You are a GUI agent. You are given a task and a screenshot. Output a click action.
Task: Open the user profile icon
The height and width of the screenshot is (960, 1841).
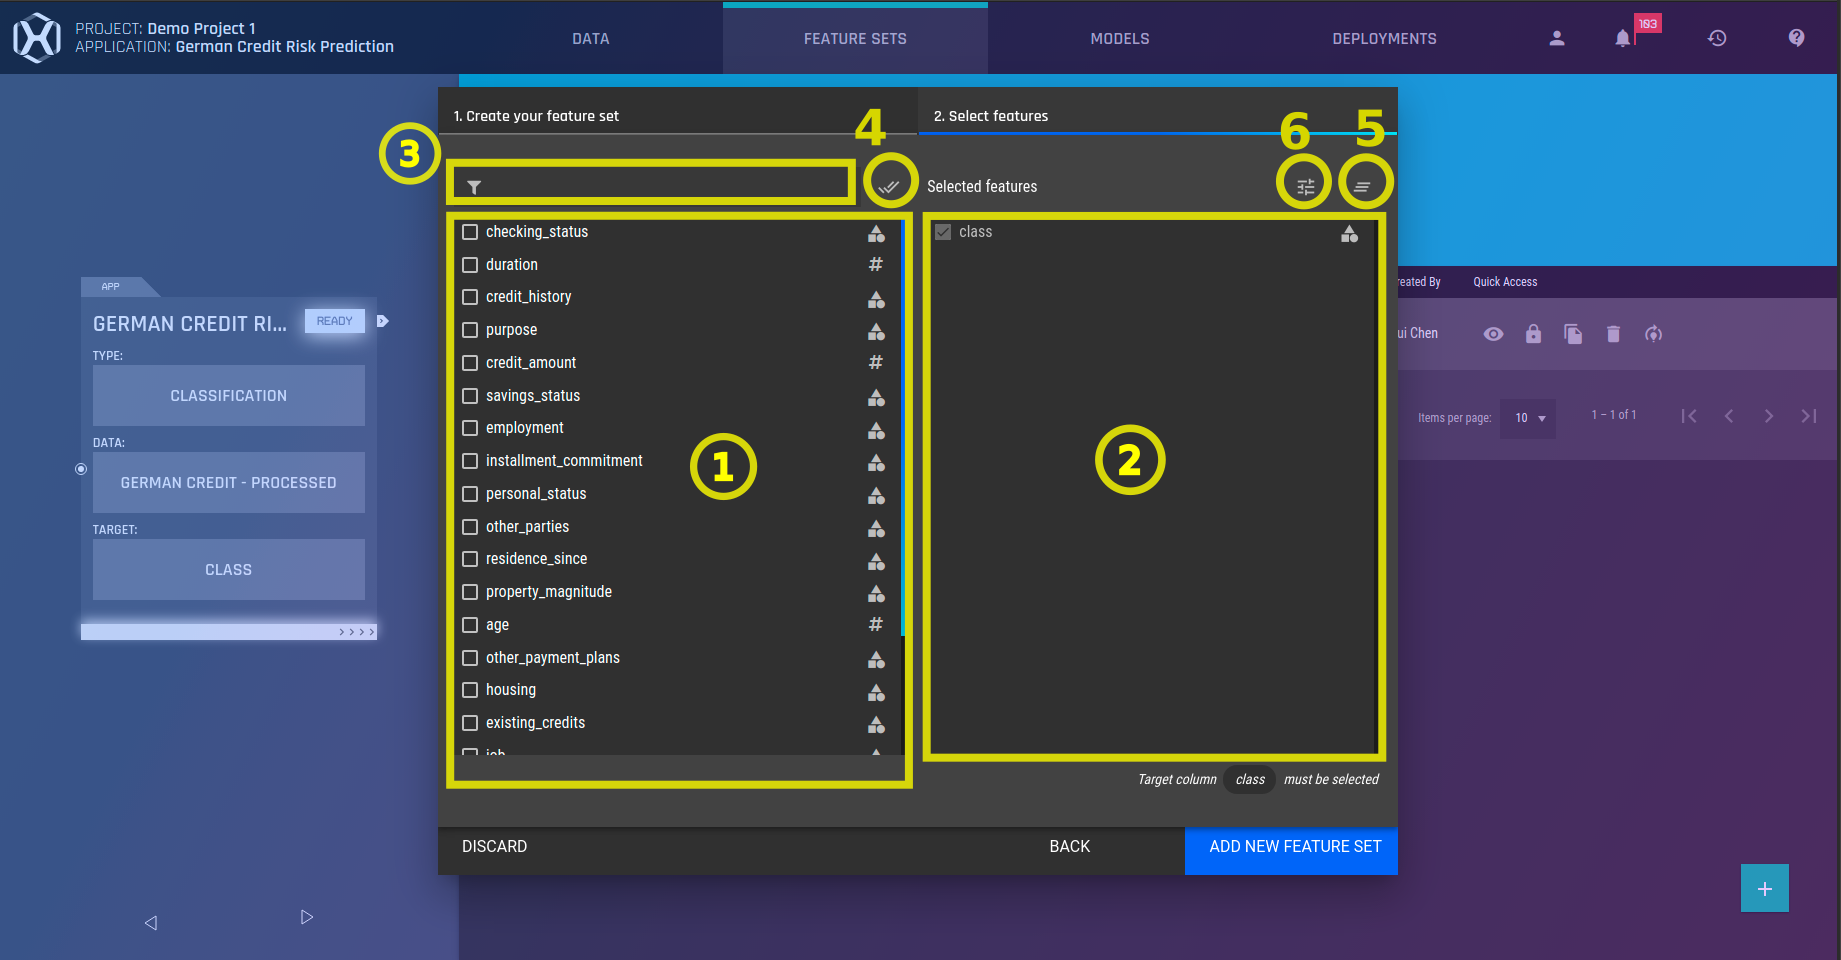[x=1556, y=38]
